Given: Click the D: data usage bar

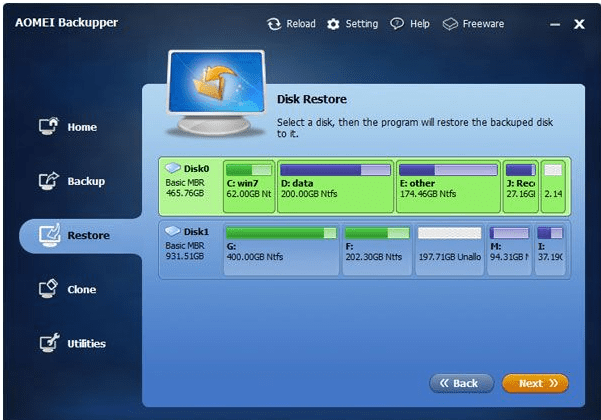Looking at the screenshot, I should 335,170.
